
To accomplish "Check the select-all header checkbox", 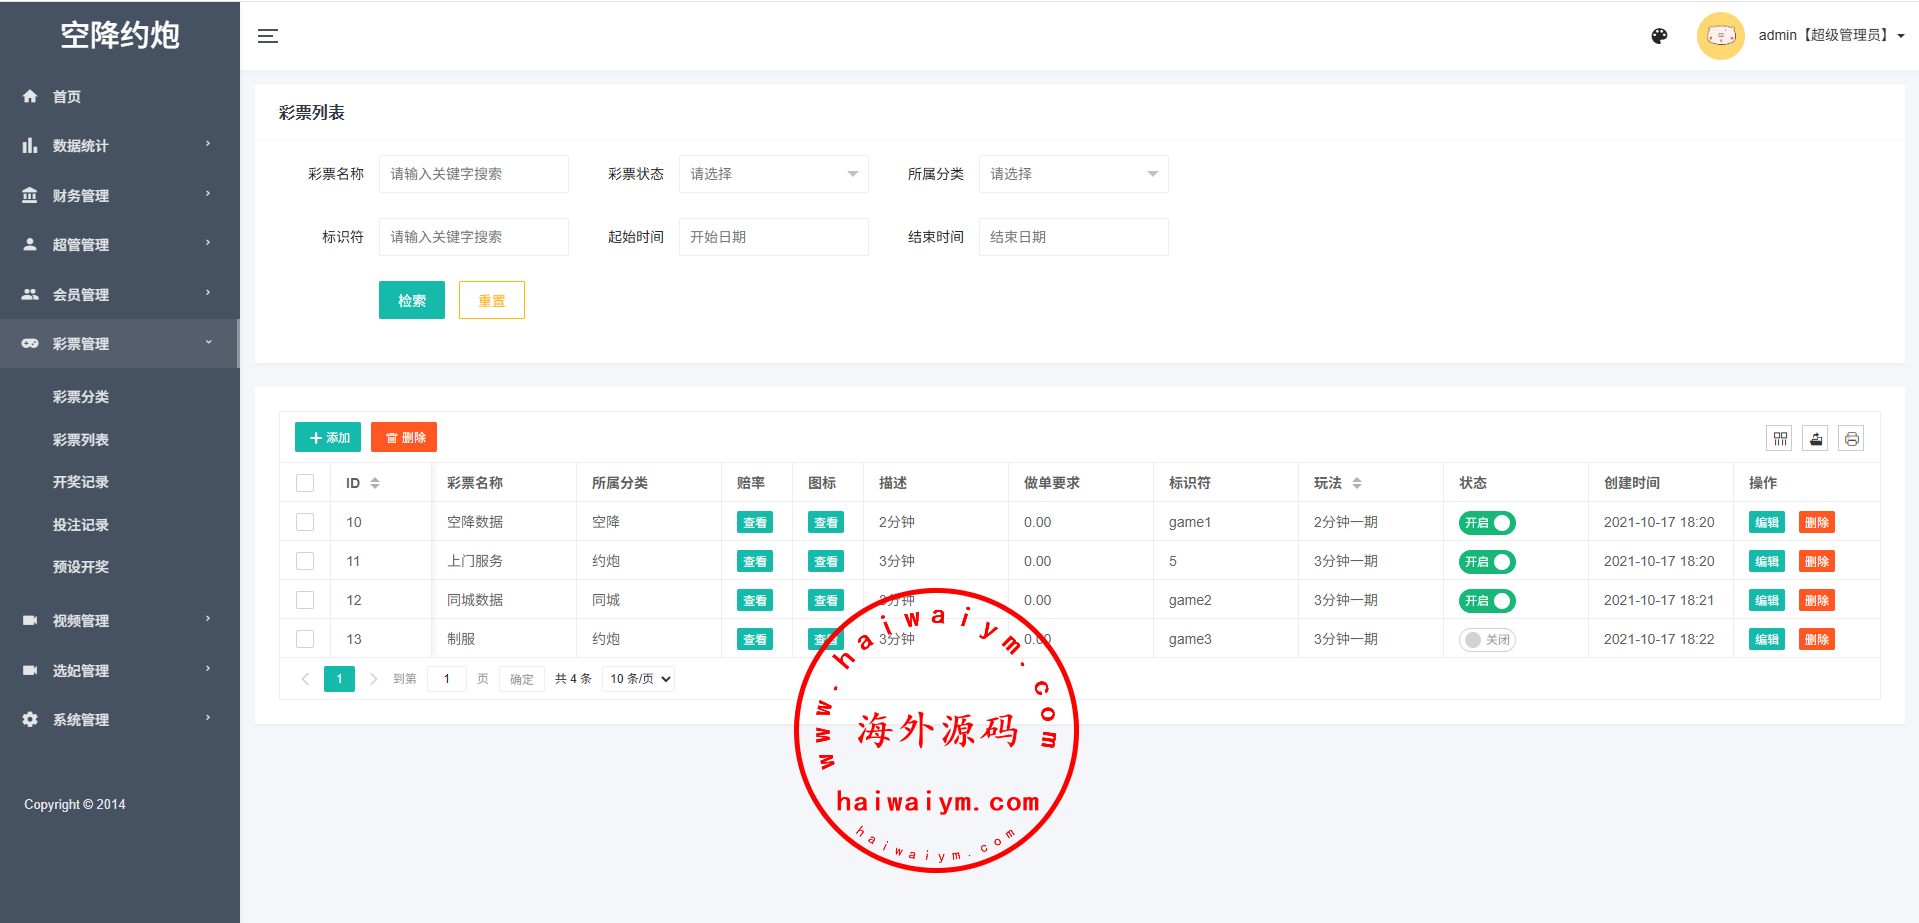I will 305,483.
